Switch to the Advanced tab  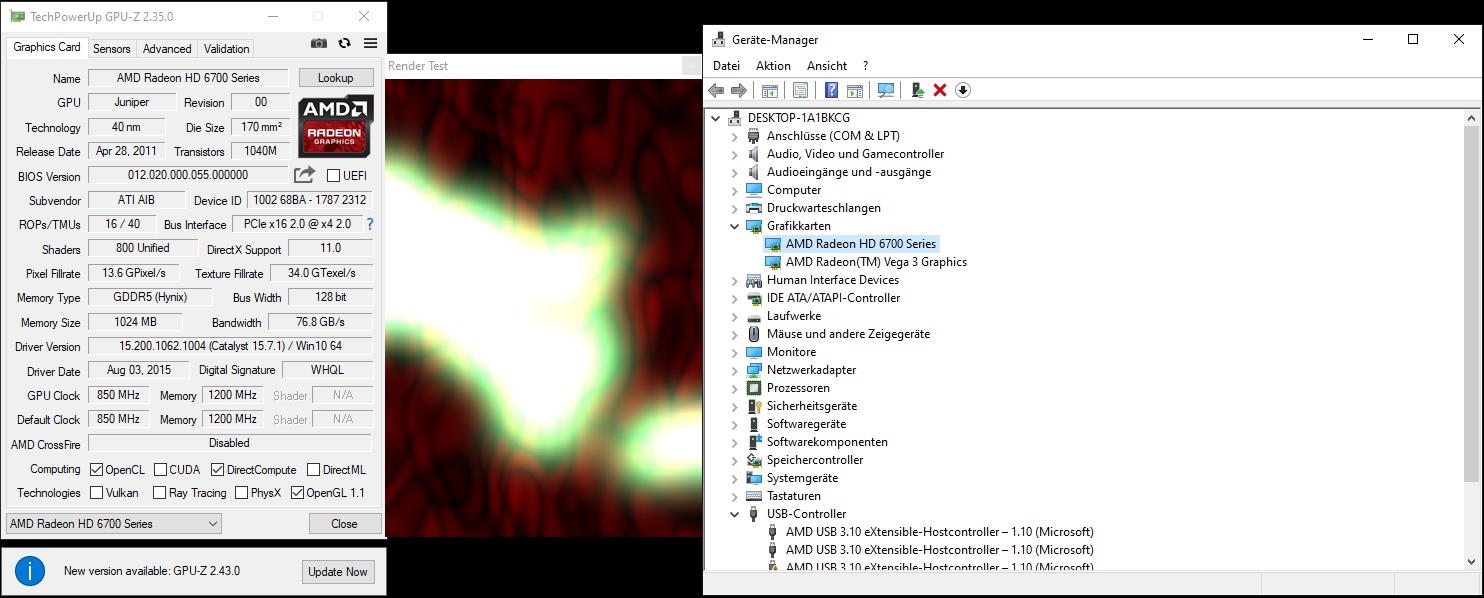tap(167, 48)
